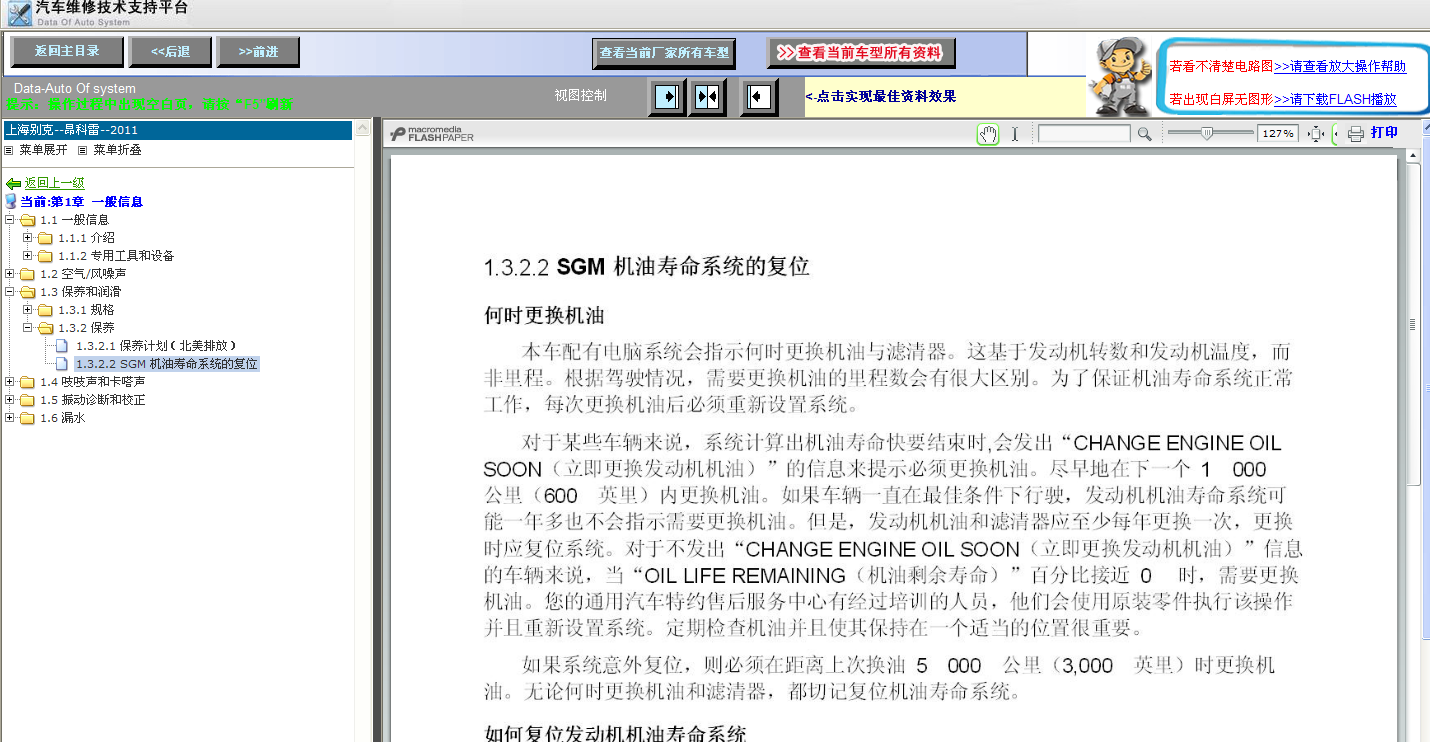Click folder icon of 1.6 漏水
1430x742 pixels.
click(27, 418)
